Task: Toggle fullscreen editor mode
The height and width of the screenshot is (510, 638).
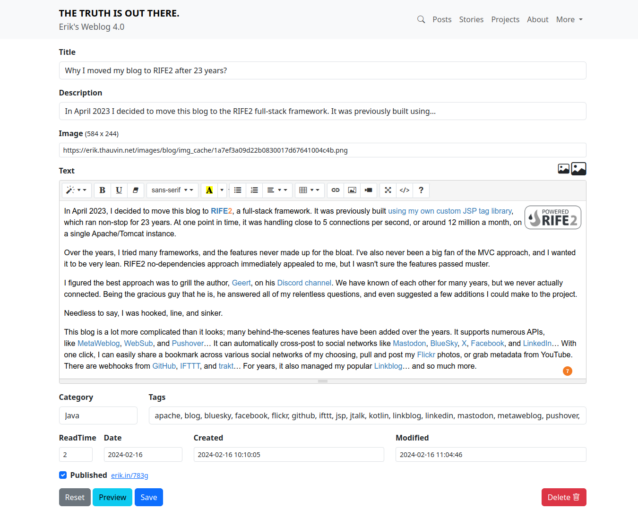Action: point(388,190)
